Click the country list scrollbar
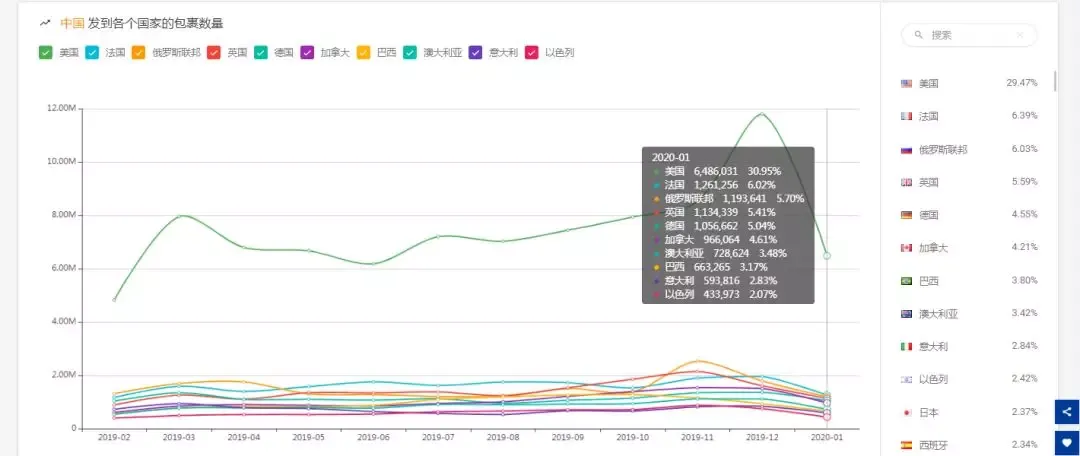Screen dimensions: 1080x456 click(x=1055, y=81)
